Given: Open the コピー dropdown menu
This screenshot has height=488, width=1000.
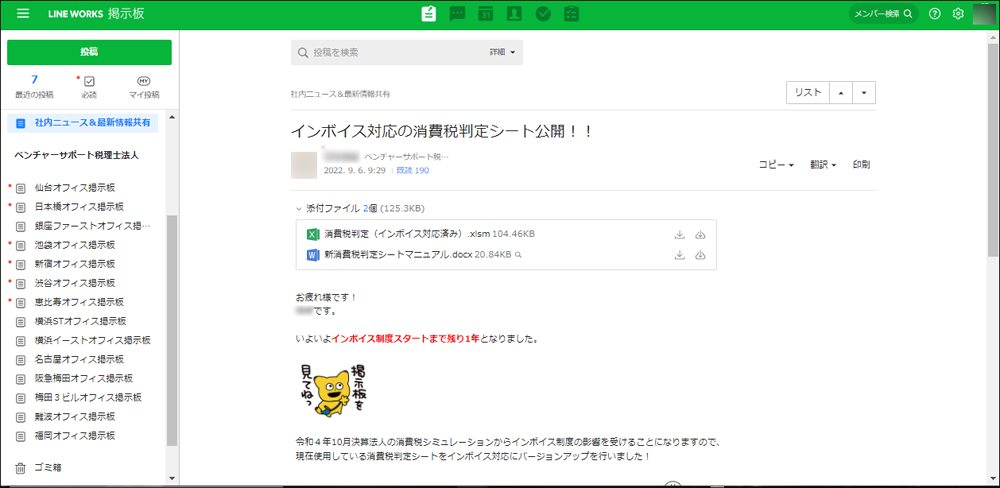Looking at the screenshot, I should pyautogui.click(x=776, y=164).
